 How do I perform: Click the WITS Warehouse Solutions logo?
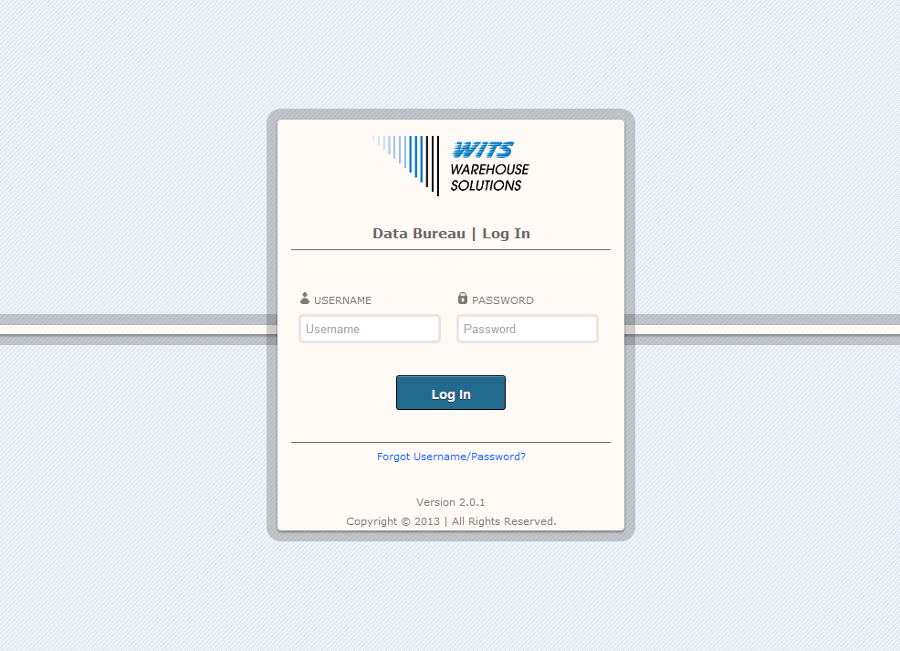click(x=451, y=165)
